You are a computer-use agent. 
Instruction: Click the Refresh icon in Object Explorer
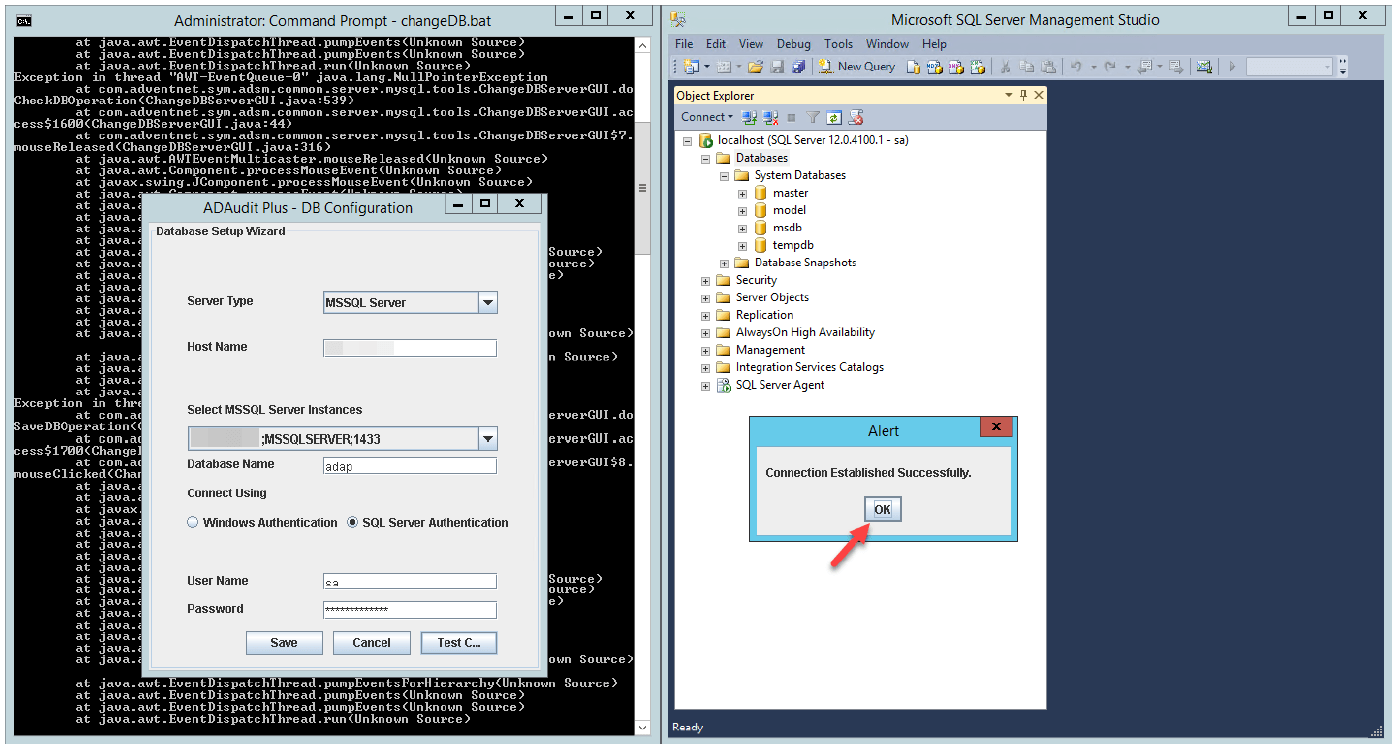pyautogui.click(x=834, y=118)
